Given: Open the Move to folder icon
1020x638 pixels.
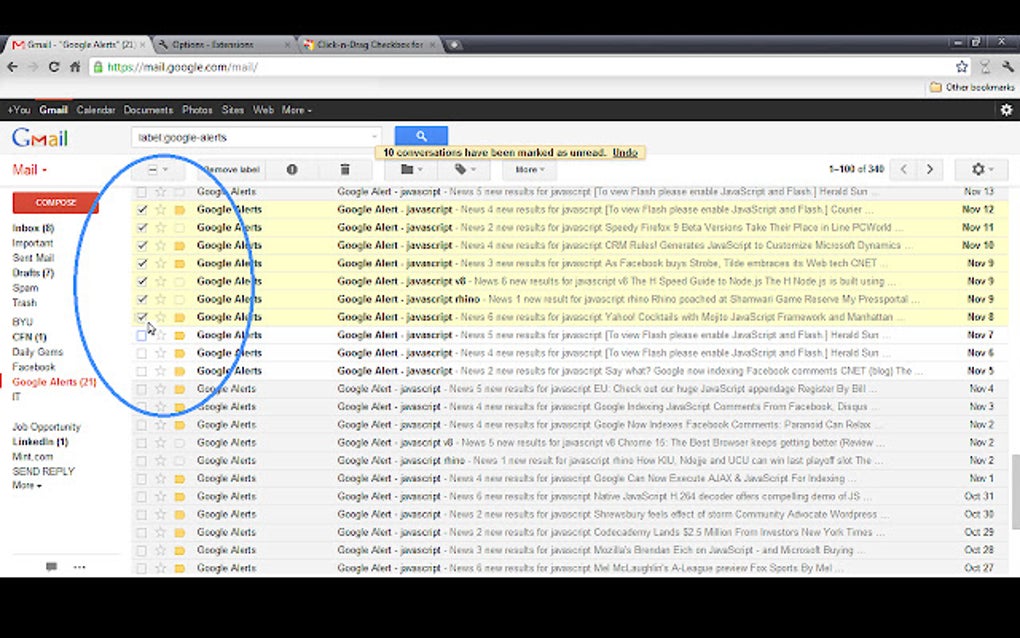Looking at the screenshot, I should [408, 169].
